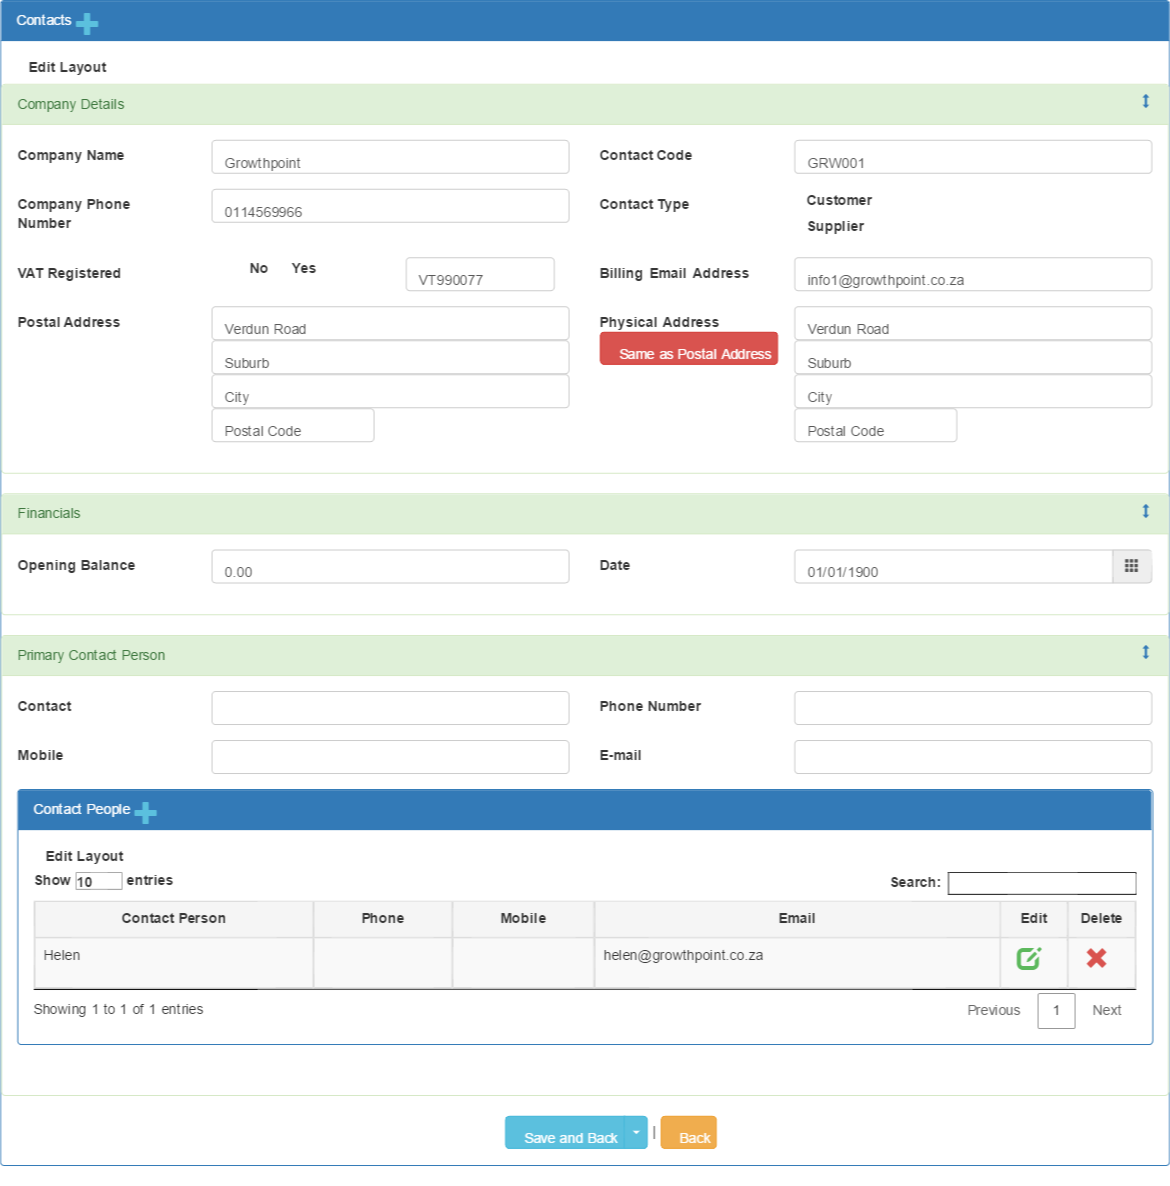Click the orange Back button
Viewport: 1170px width, 1186px height.
tap(688, 1132)
